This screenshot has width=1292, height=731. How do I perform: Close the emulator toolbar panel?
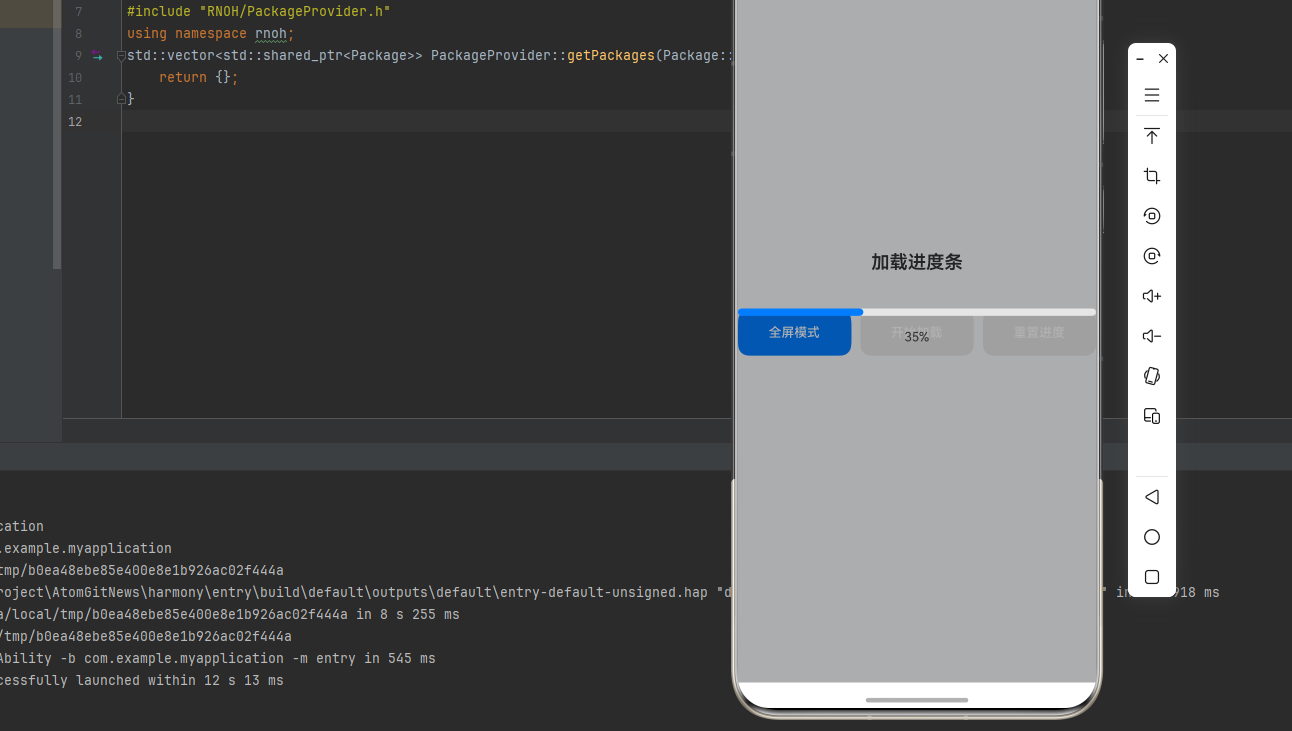(1163, 59)
